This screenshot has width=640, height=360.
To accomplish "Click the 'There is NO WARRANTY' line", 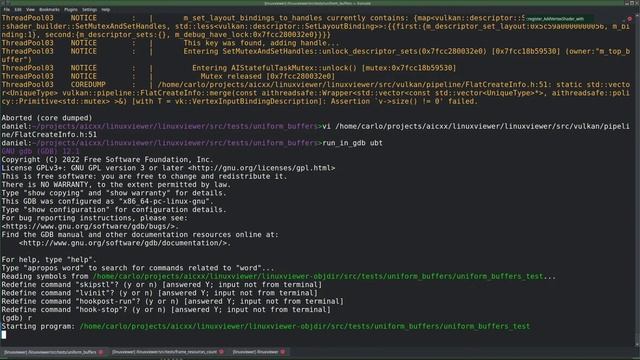I will coord(116,184).
